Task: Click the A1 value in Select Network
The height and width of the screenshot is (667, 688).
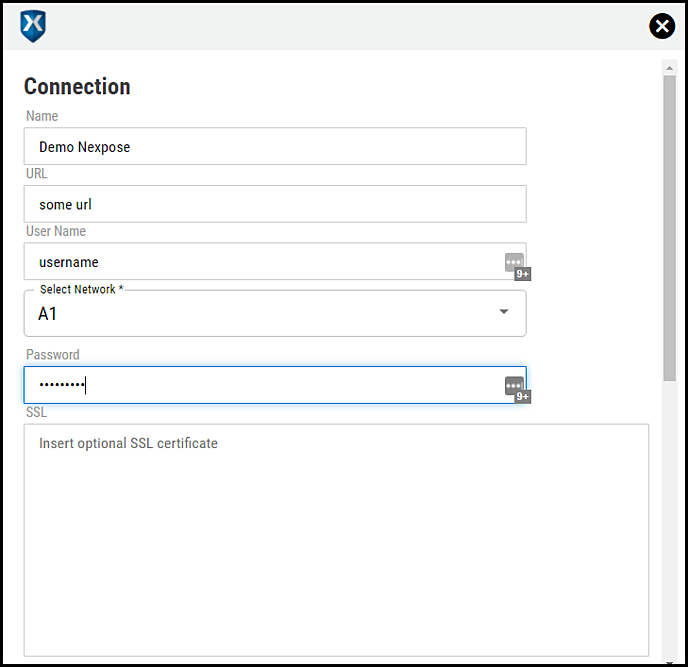Action: [x=48, y=314]
